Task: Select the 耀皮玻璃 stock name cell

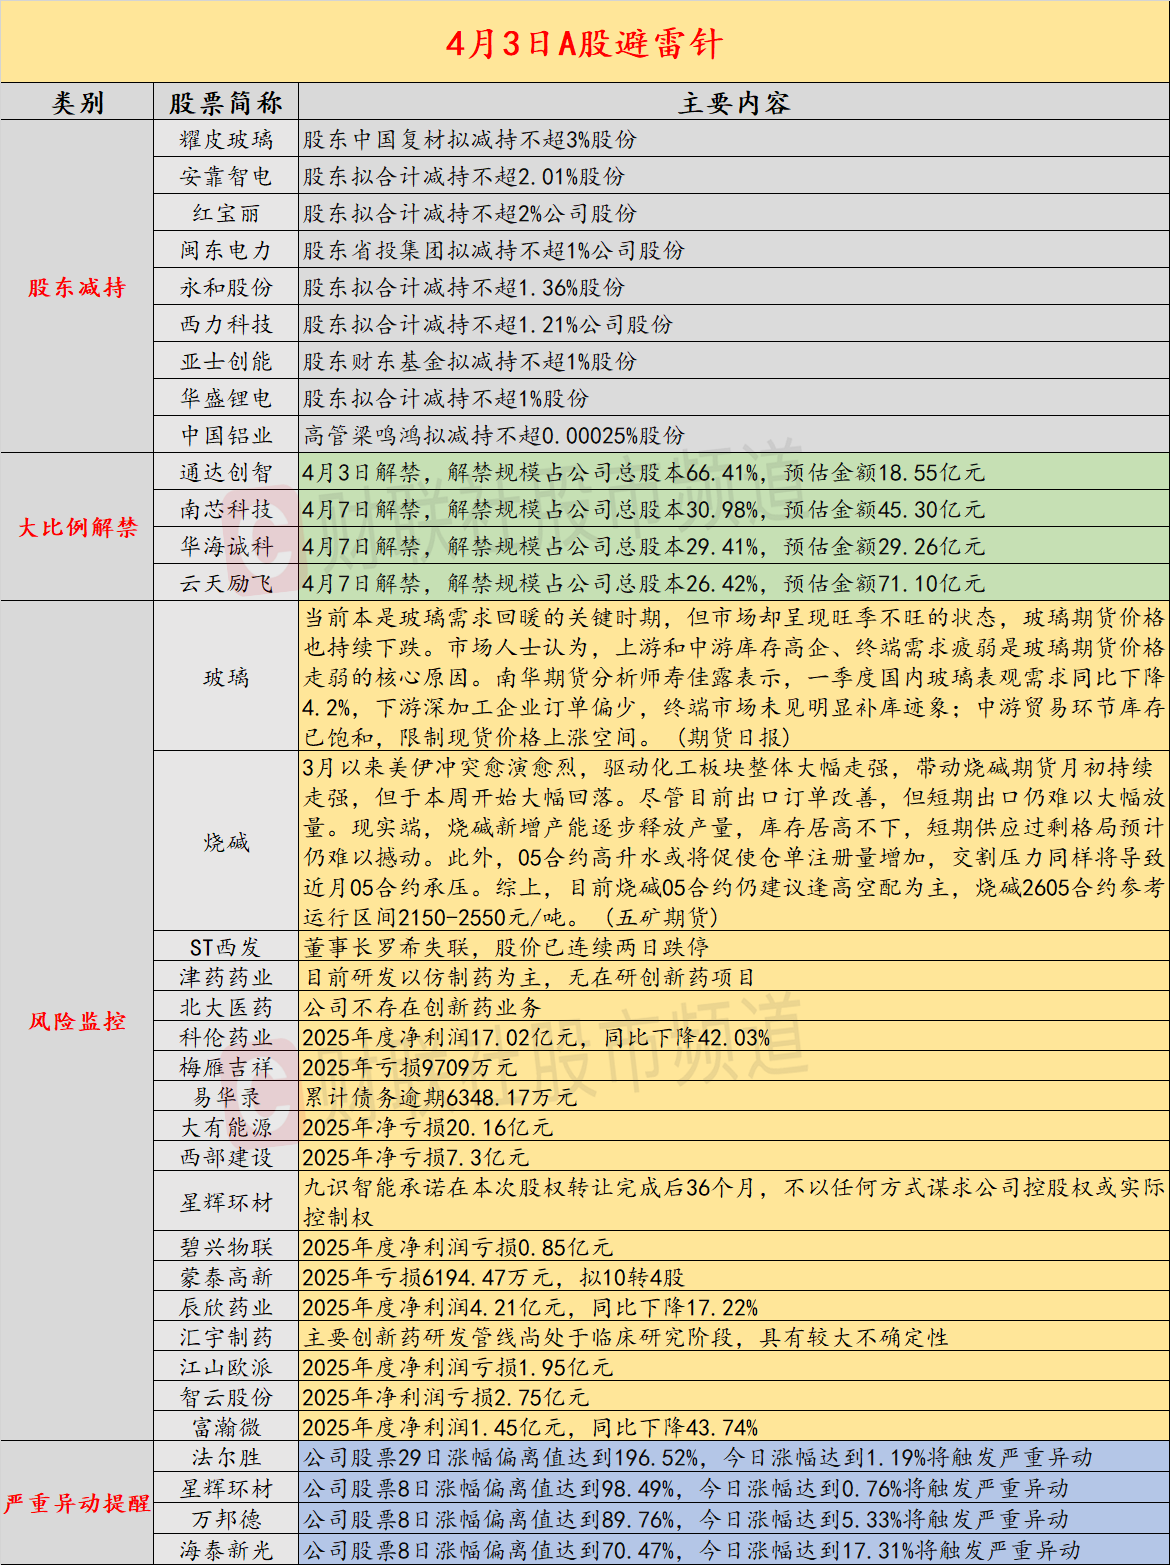Action: (x=226, y=140)
